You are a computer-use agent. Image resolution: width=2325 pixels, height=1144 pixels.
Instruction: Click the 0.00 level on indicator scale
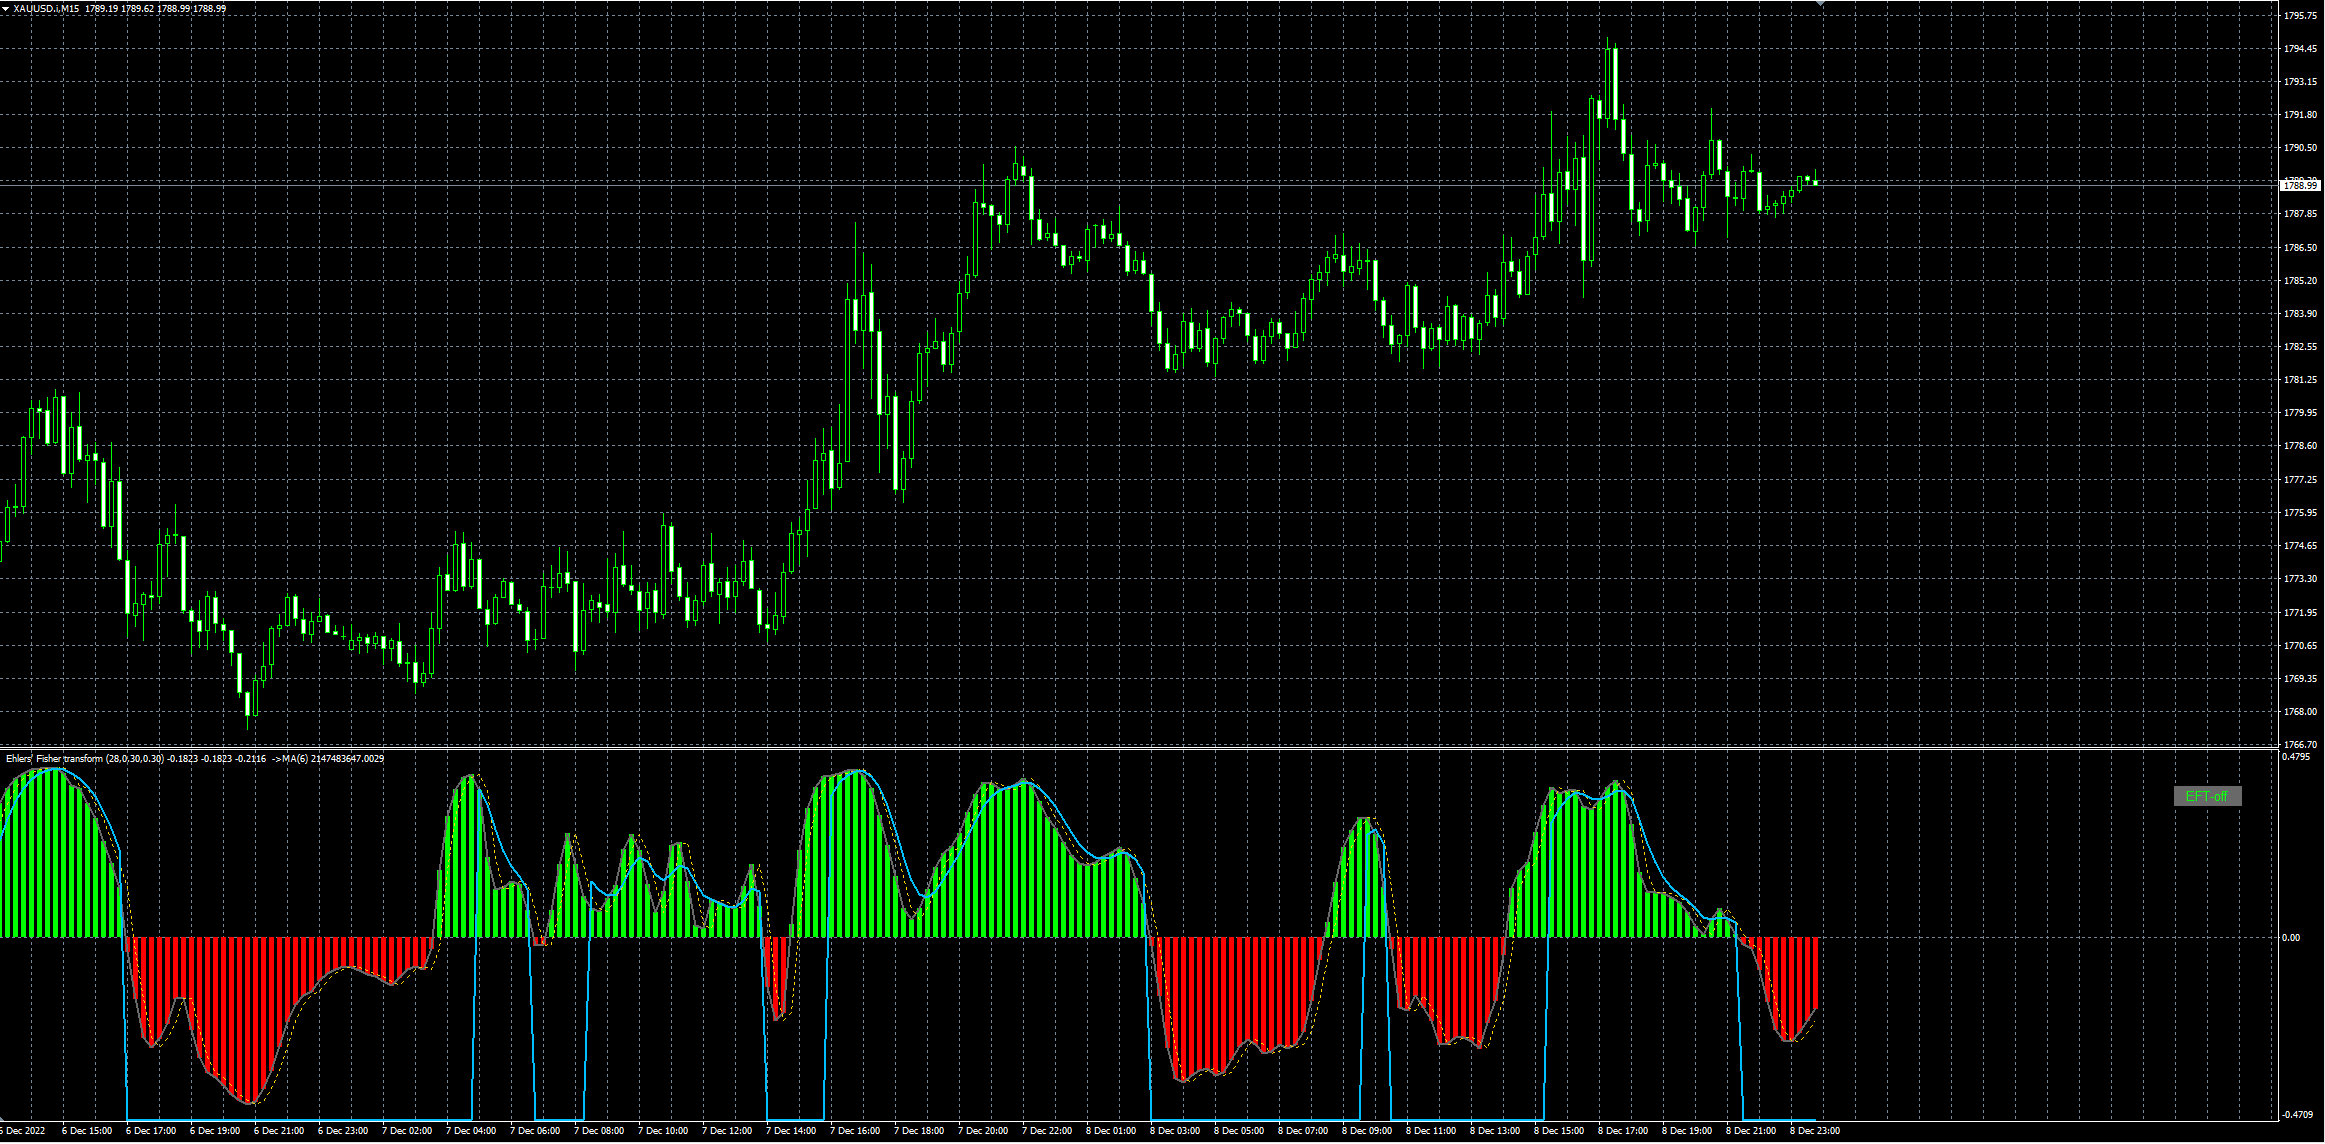point(2291,938)
